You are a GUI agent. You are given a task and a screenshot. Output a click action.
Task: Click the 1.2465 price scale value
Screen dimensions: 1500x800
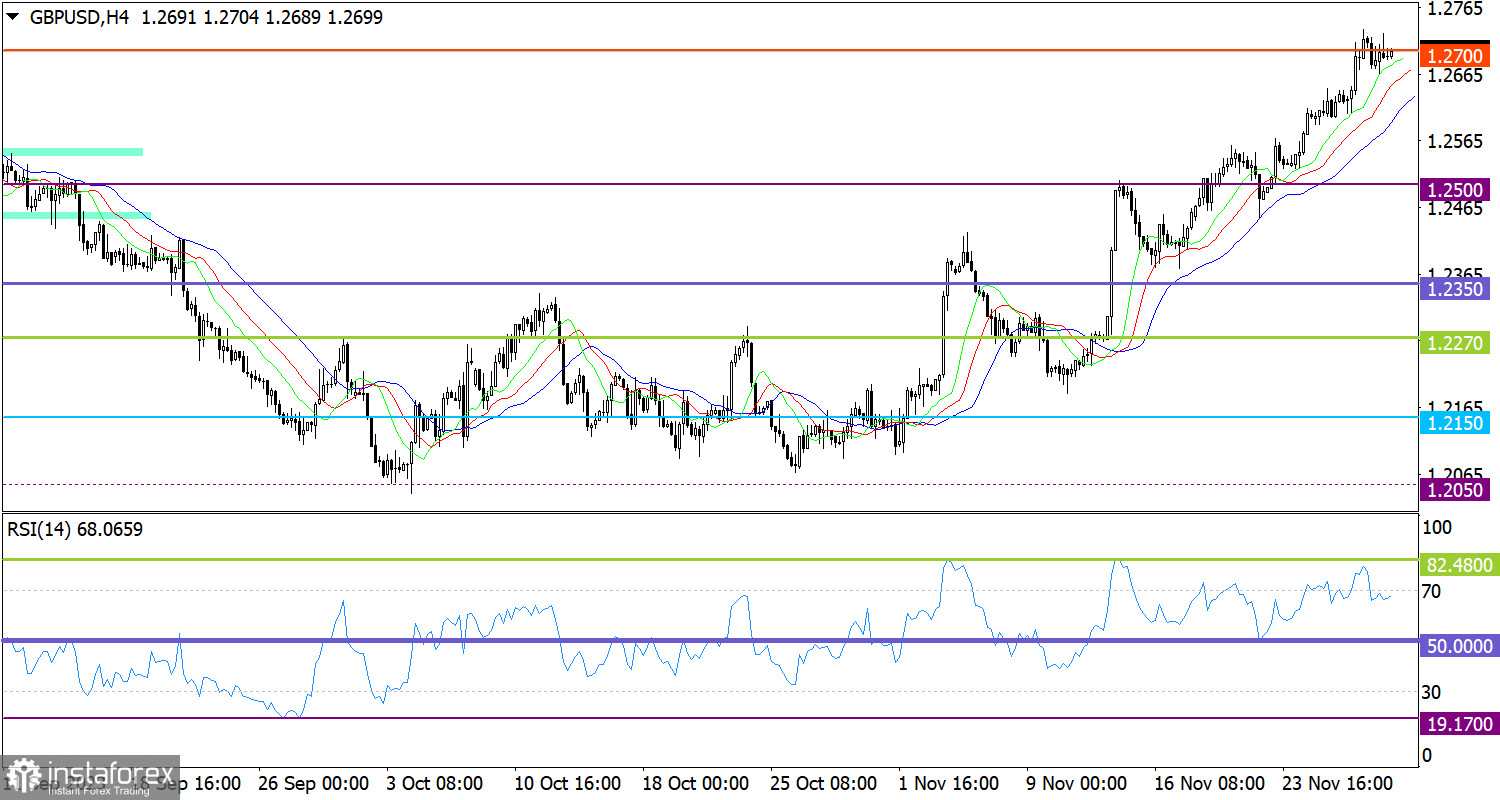[x=1454, y=208]
